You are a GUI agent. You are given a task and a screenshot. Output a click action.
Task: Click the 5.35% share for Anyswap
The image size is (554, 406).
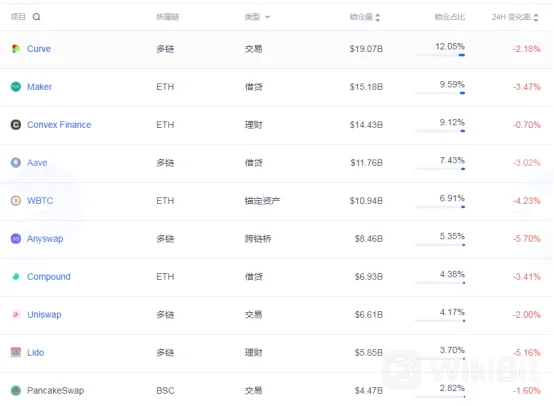[x=452, y=236]
